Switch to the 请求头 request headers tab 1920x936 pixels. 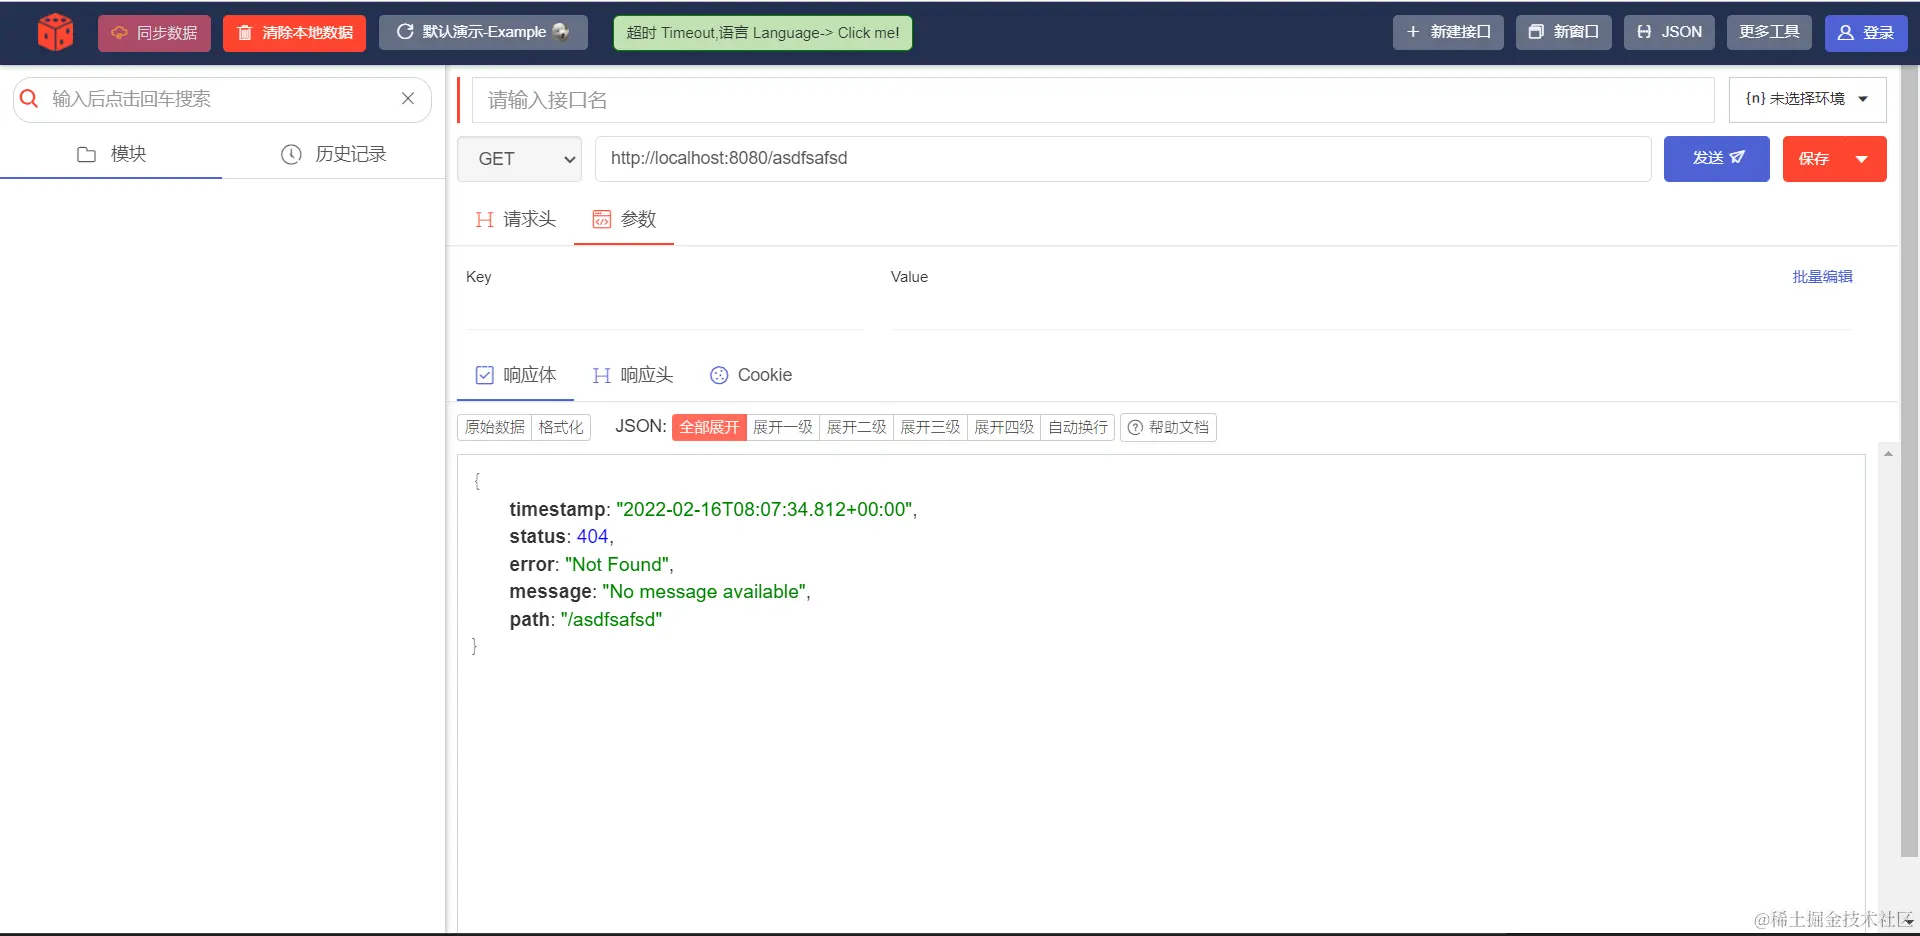click(515, 219)
